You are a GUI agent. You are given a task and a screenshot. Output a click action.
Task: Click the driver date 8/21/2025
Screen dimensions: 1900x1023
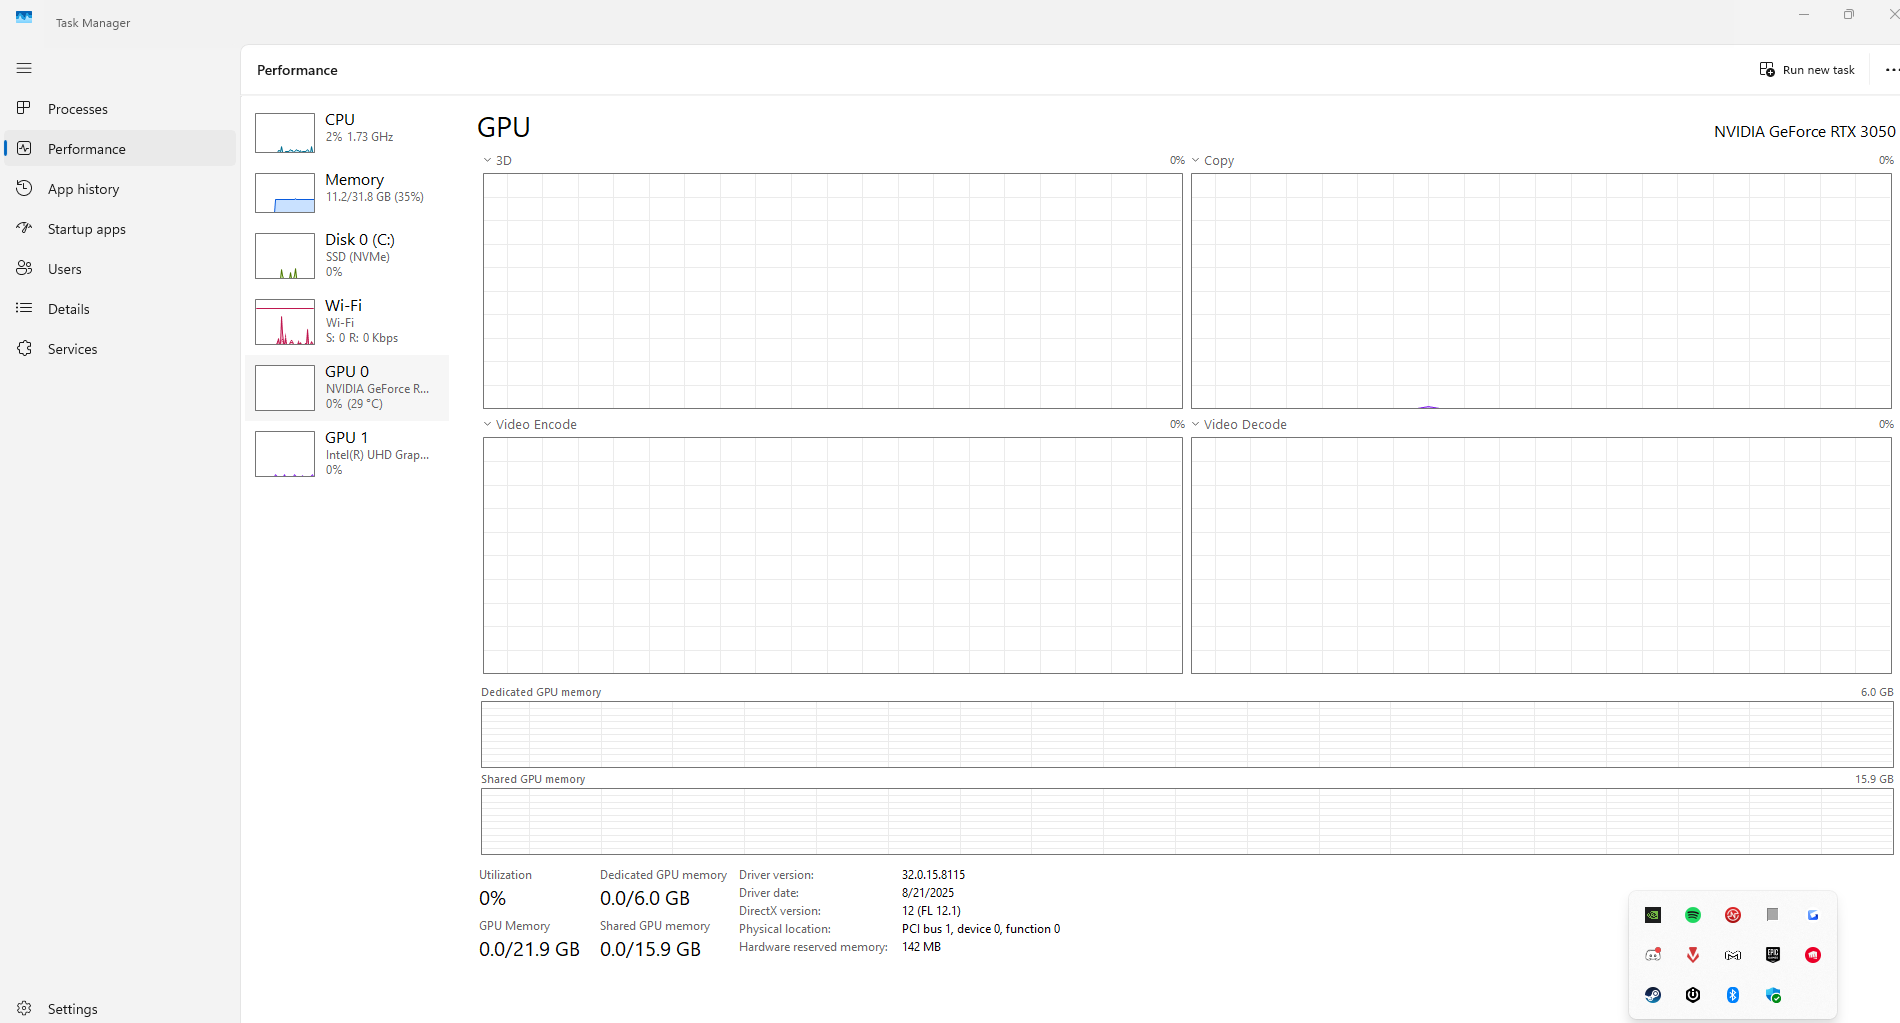tap(928, 893)
